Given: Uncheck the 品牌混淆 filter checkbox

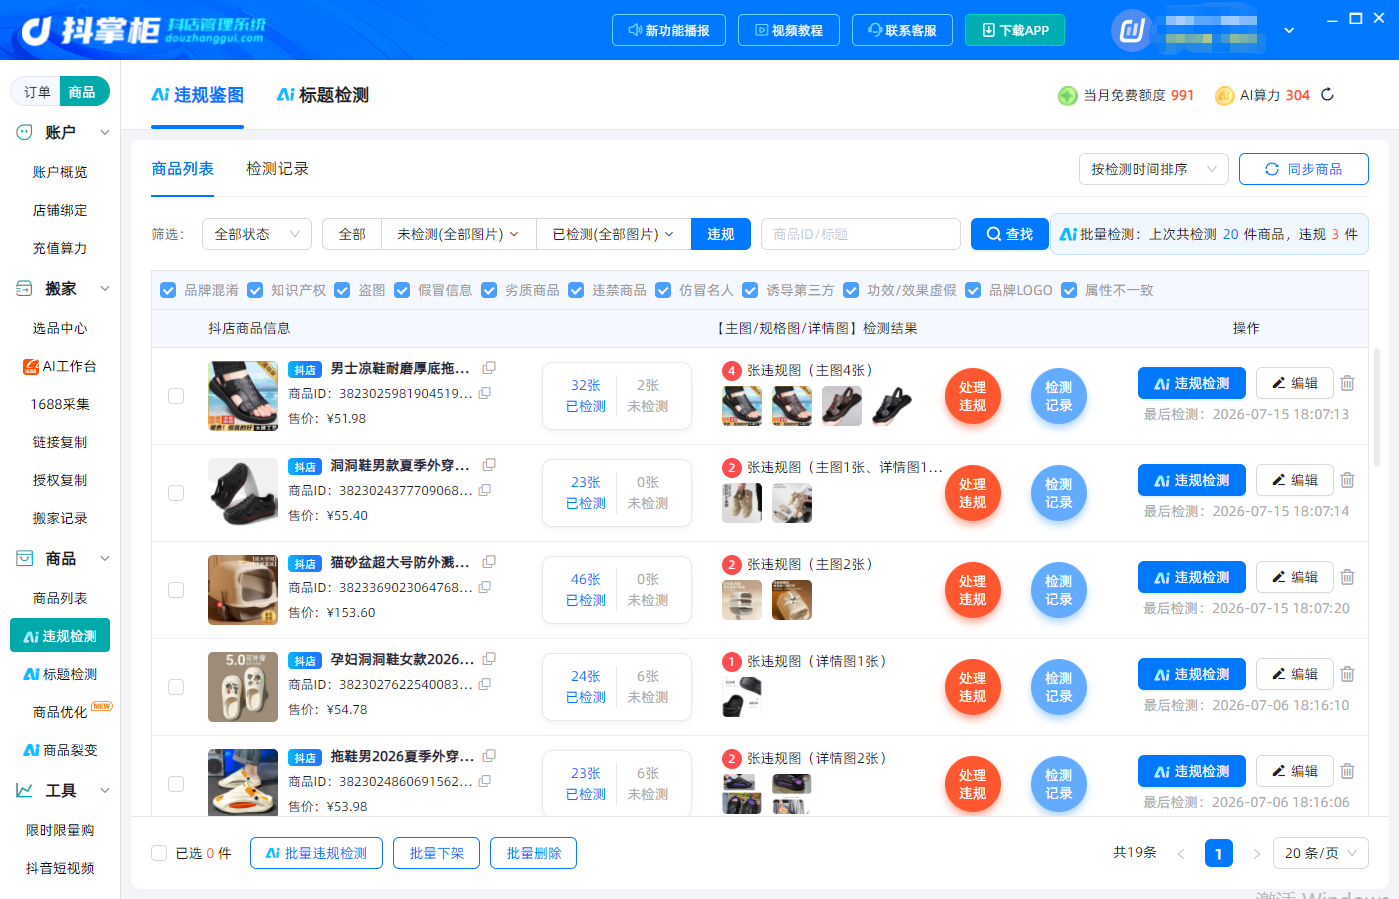Looking at the screenshot, I should tap(168, 290).
